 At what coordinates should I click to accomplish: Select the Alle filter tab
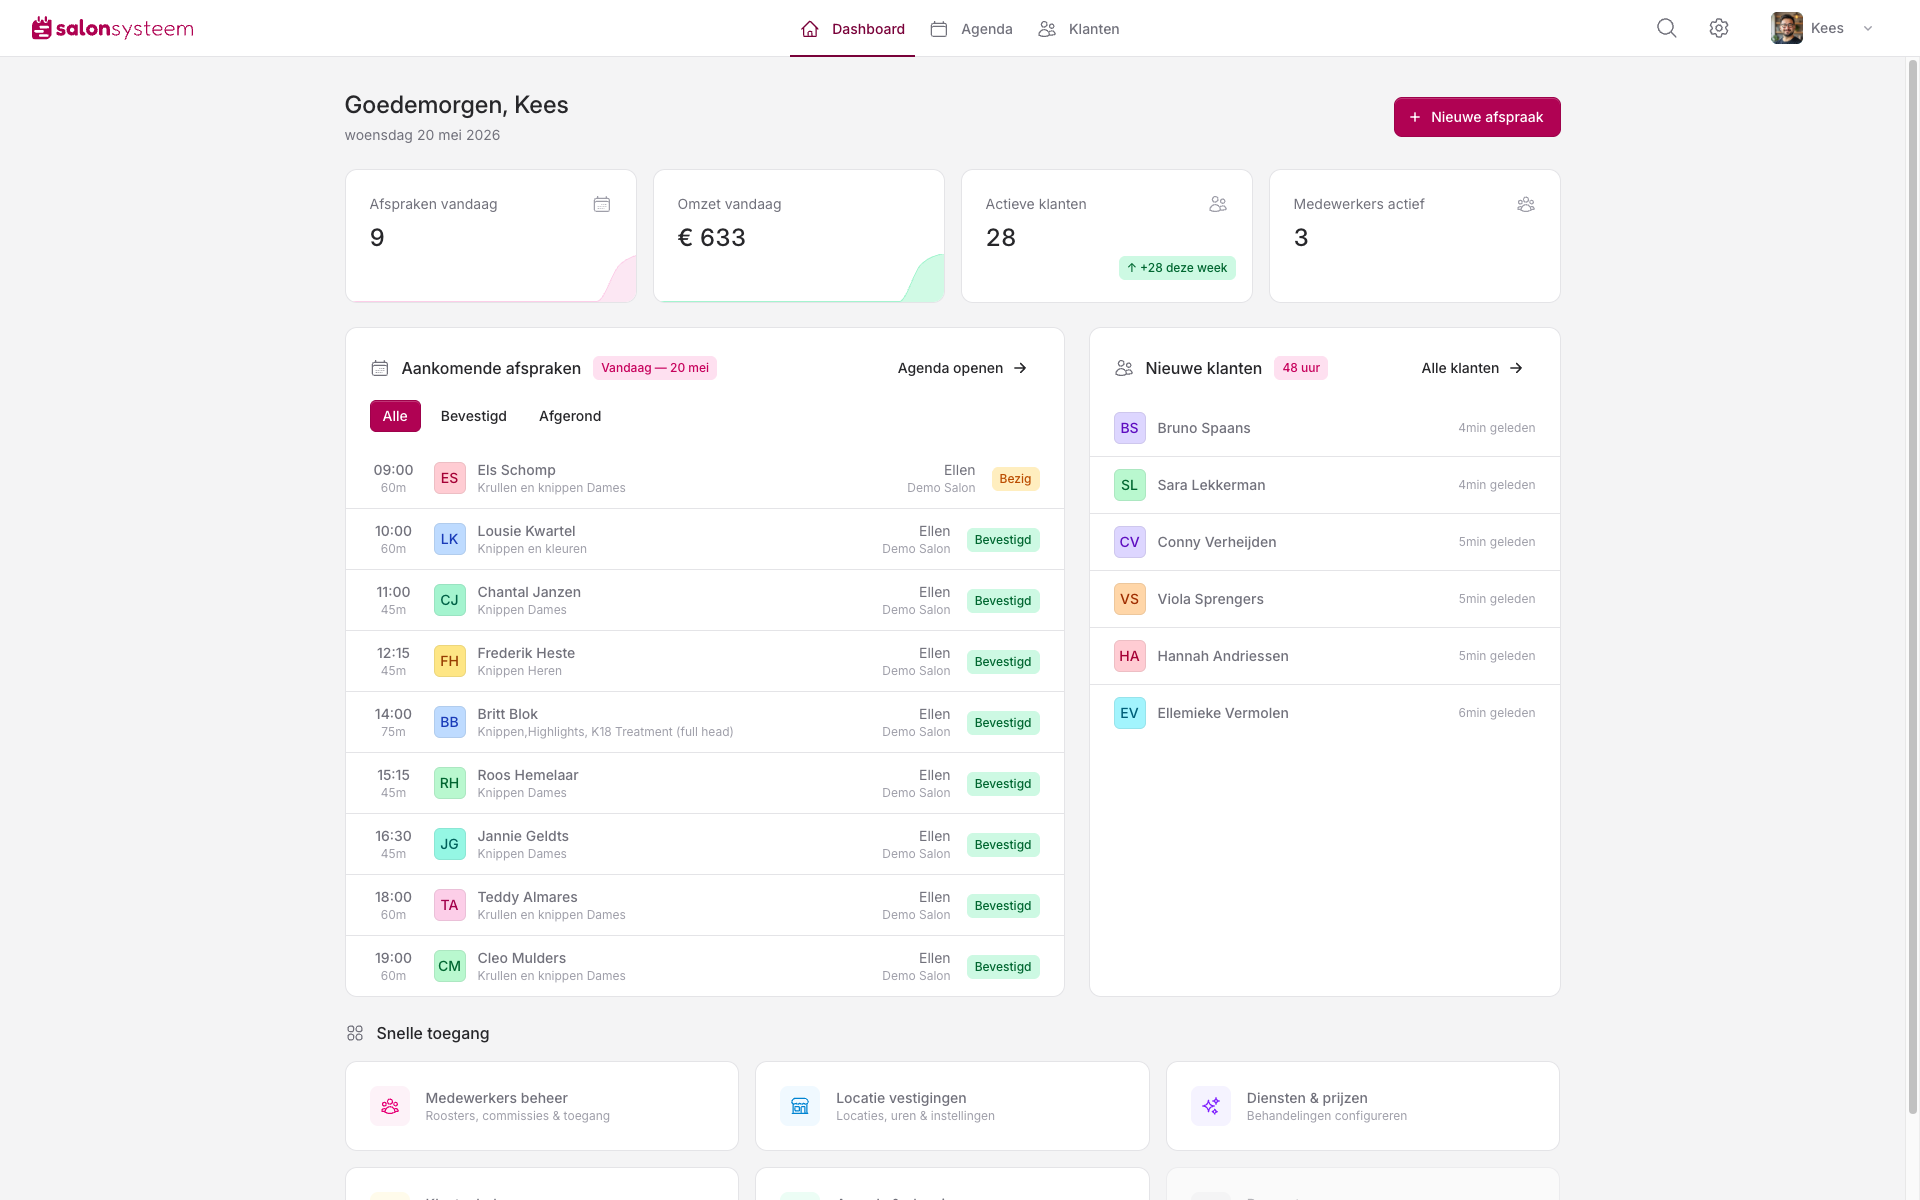395,416
